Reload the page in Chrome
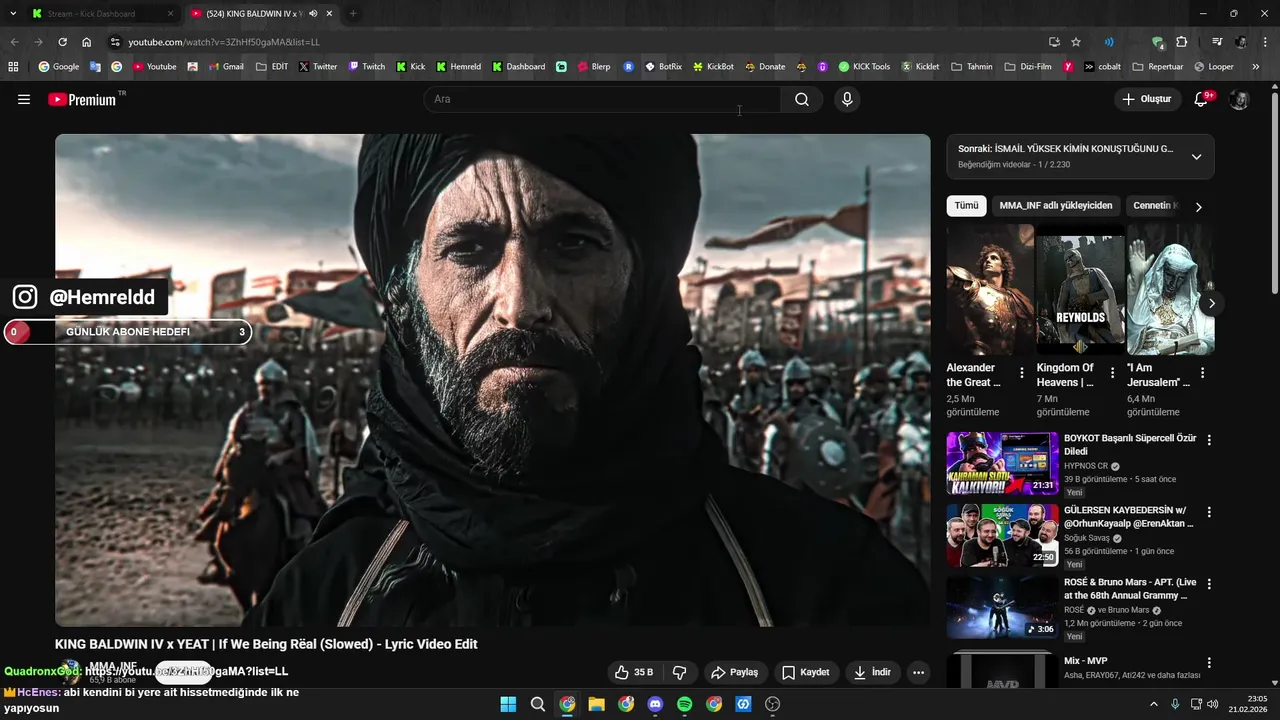 pyautogui.click(x=62, y=42)
